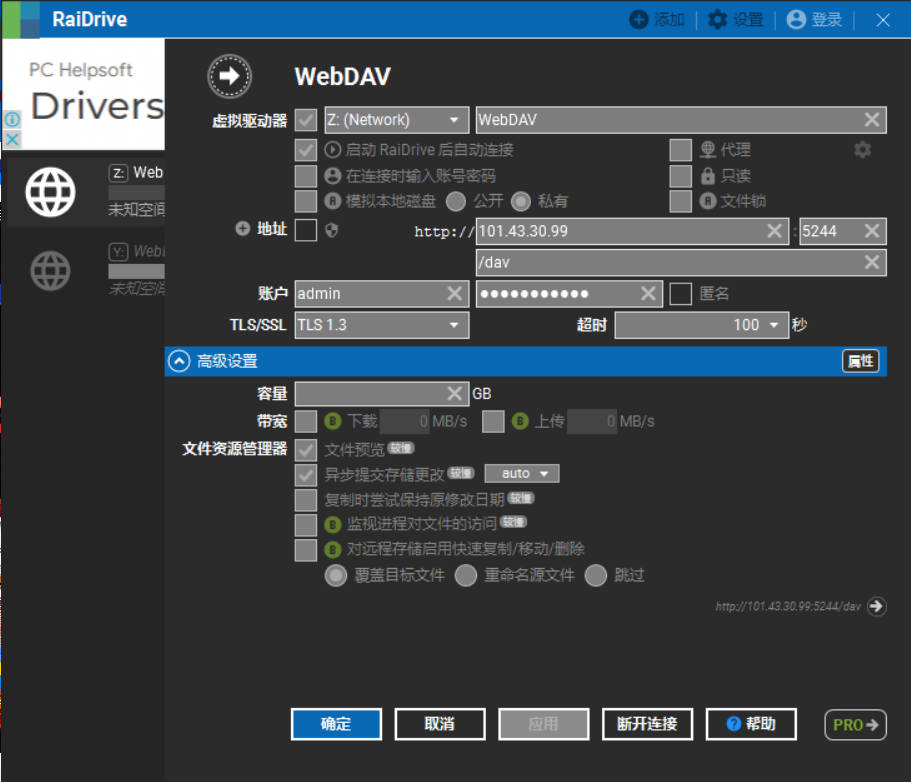Clear the /dav path field
The image size is (911, 782).
[871, 262]
